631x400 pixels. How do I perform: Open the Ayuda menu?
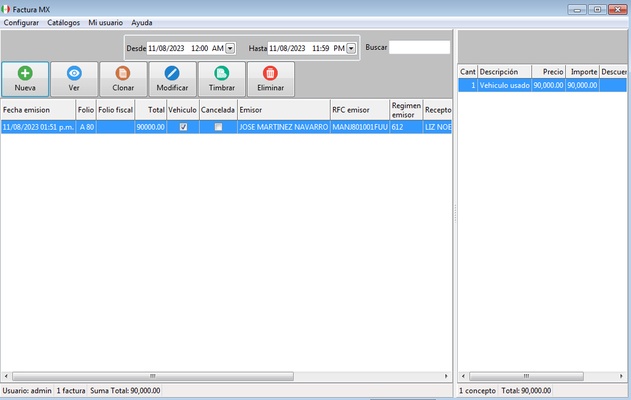[x=142, y=23]
